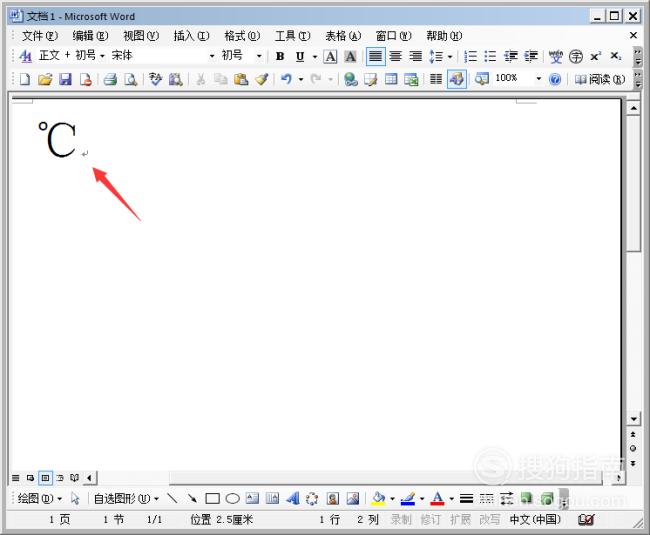Click the Insert Table icon
Viewport: 650px width, 535px height.
tap(391, 79)
